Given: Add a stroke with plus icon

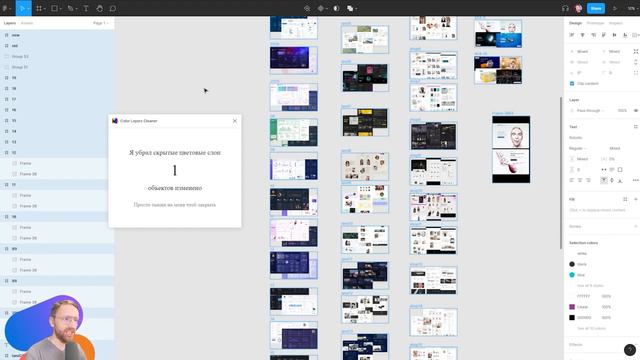Looking at the screenshot, I should pos(636,226).
